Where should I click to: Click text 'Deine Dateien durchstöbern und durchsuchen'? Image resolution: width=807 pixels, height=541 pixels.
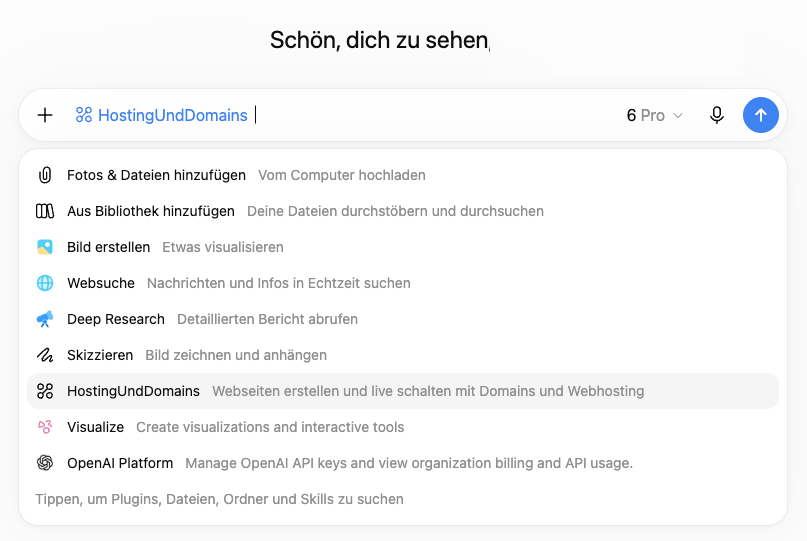(x=395, y=211)
